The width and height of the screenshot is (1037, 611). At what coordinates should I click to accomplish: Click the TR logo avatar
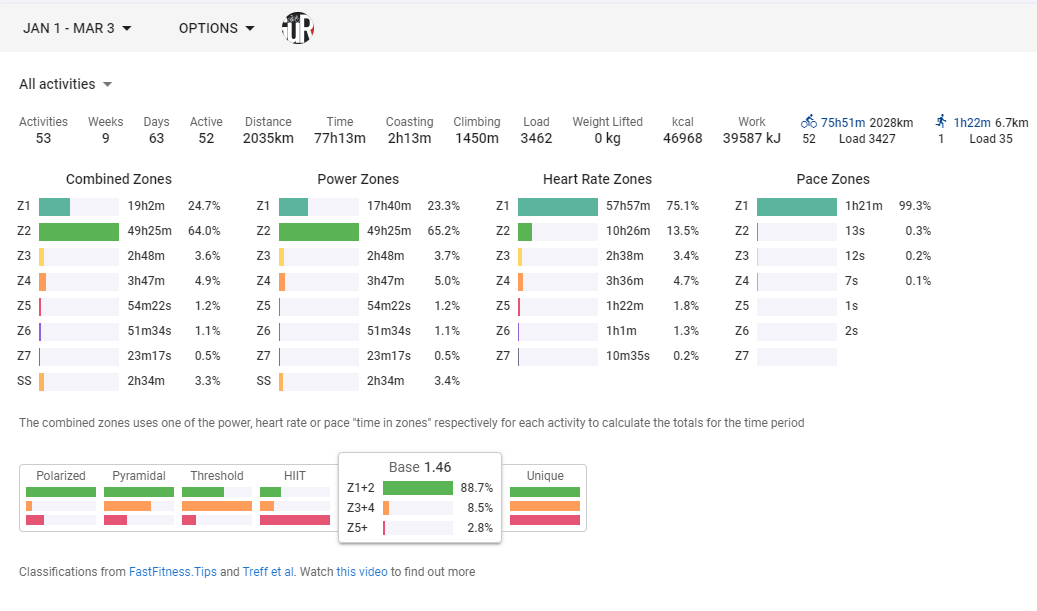(298, 28)
